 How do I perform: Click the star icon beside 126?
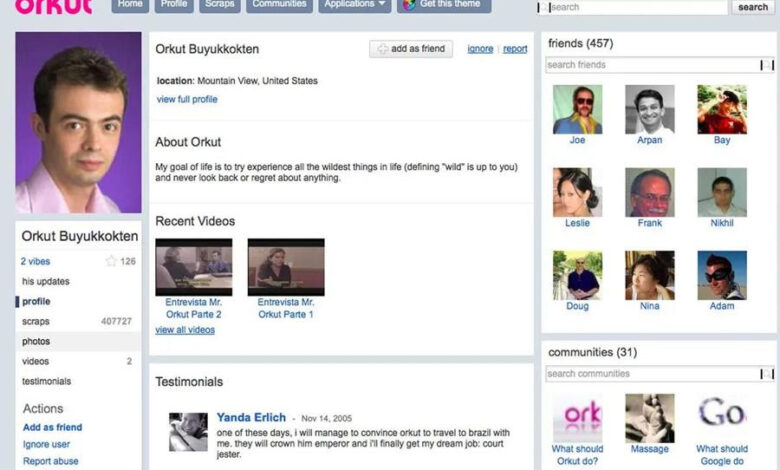(x=111, y=261)
